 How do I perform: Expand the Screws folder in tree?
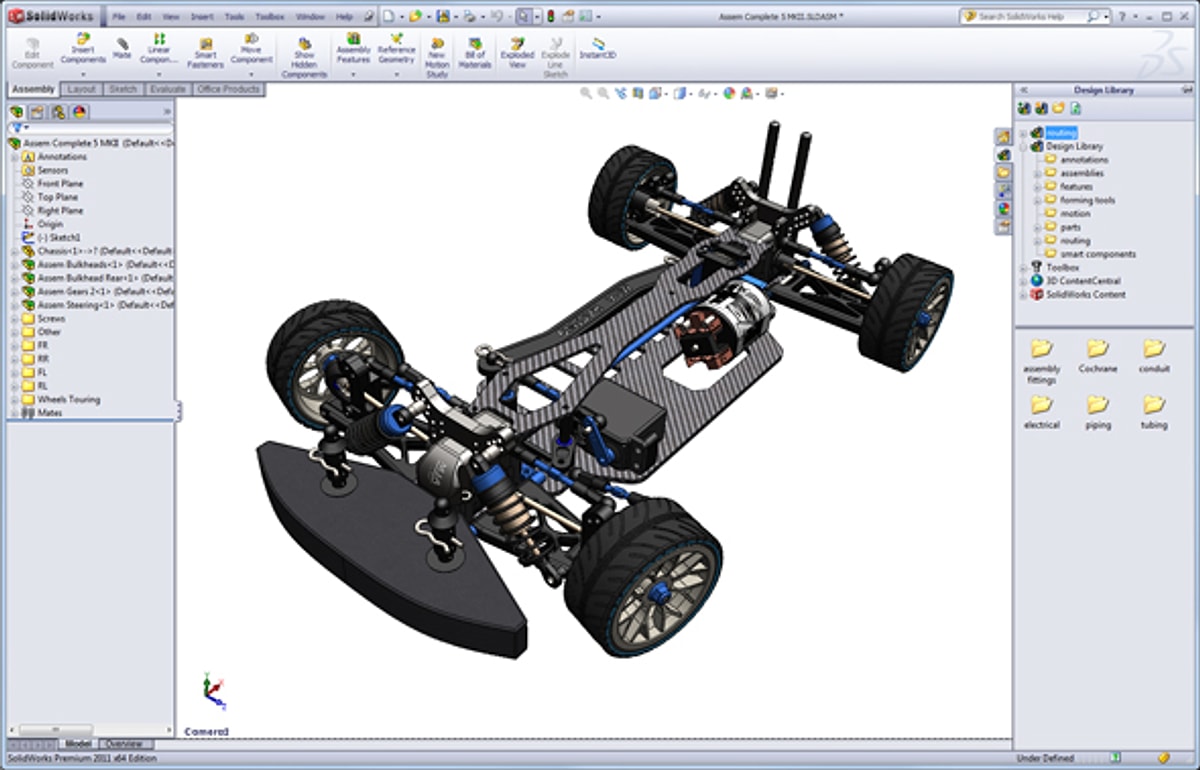[x=14, y=318]
